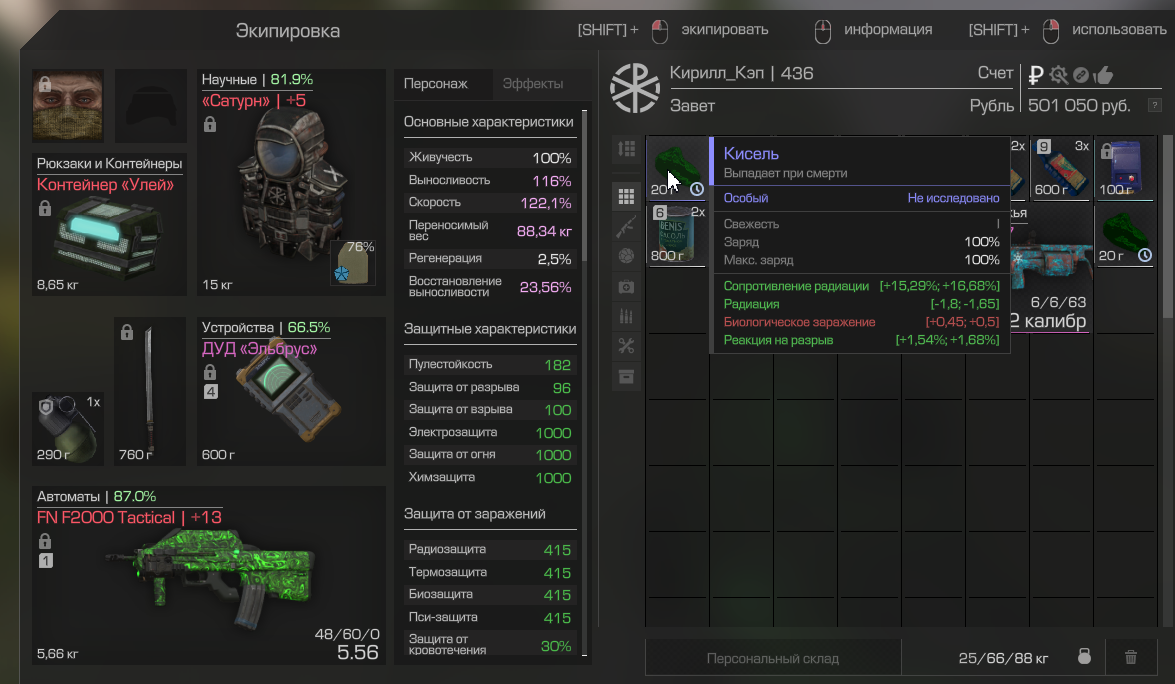Screen dimensions: 1175x684
Task: Click the Контейнер «Улей» container slot
Action: (x=109, y=224)
